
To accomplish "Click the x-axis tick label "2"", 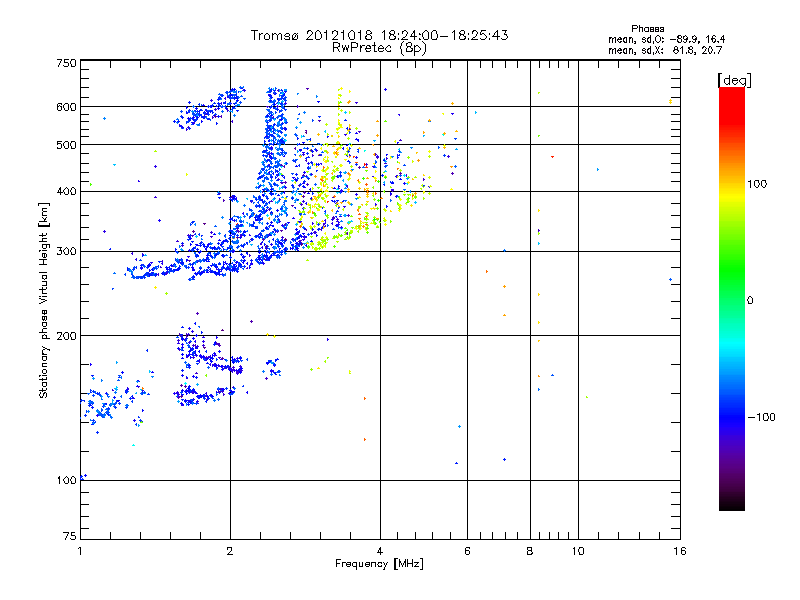I will point(230,551).
